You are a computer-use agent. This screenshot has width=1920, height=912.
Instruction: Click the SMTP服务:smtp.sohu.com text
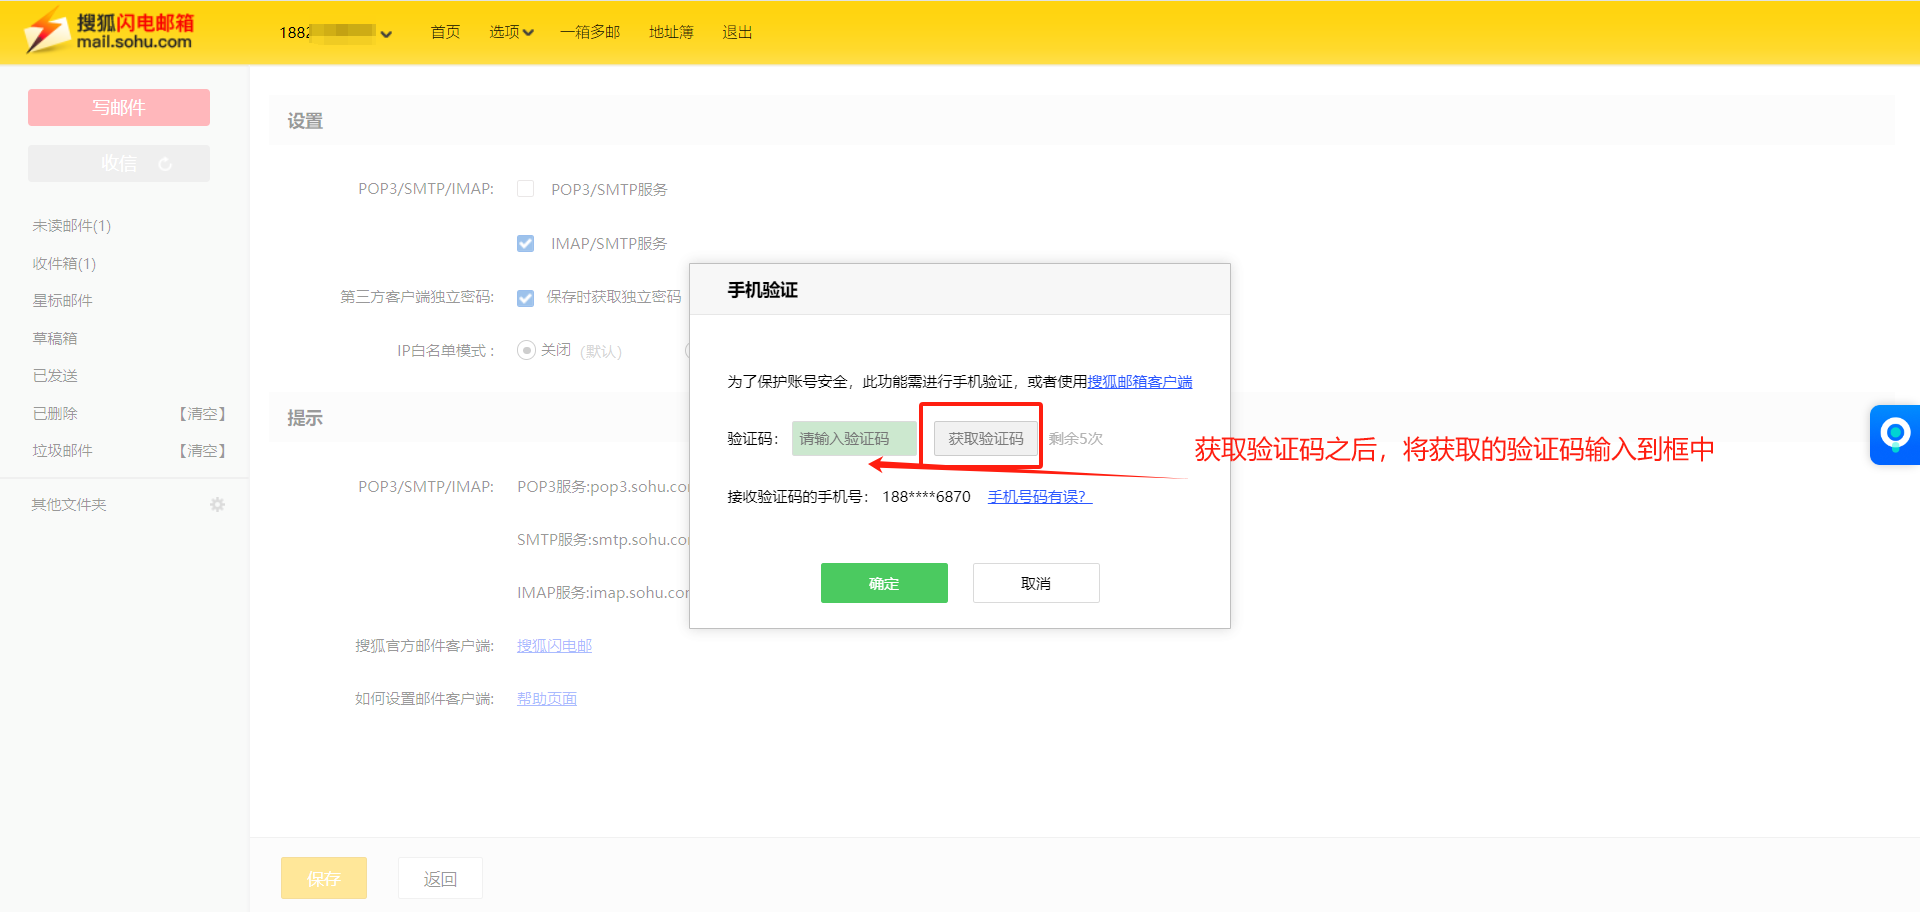pyautogui.click(x=603, y=540)
